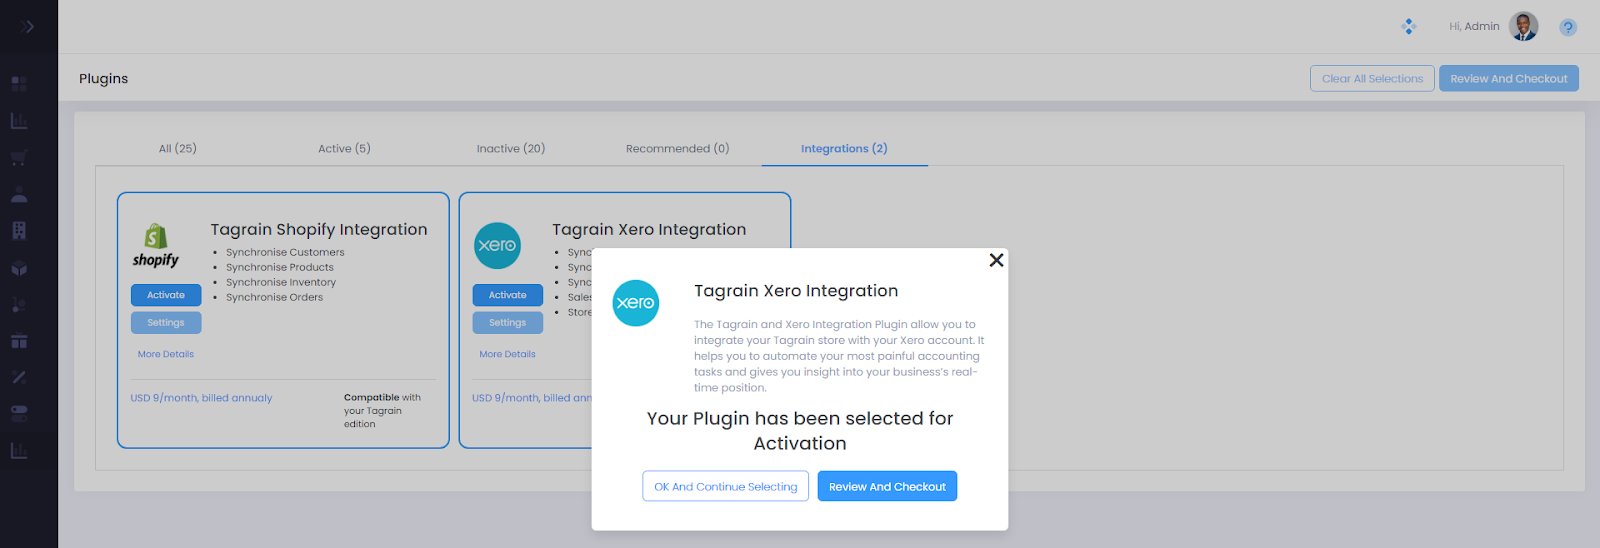The height and width of the screenshot is (548, 1600).
Task: Click 'Compatible with your Tagrain edition' text
Action: point(382,410)
